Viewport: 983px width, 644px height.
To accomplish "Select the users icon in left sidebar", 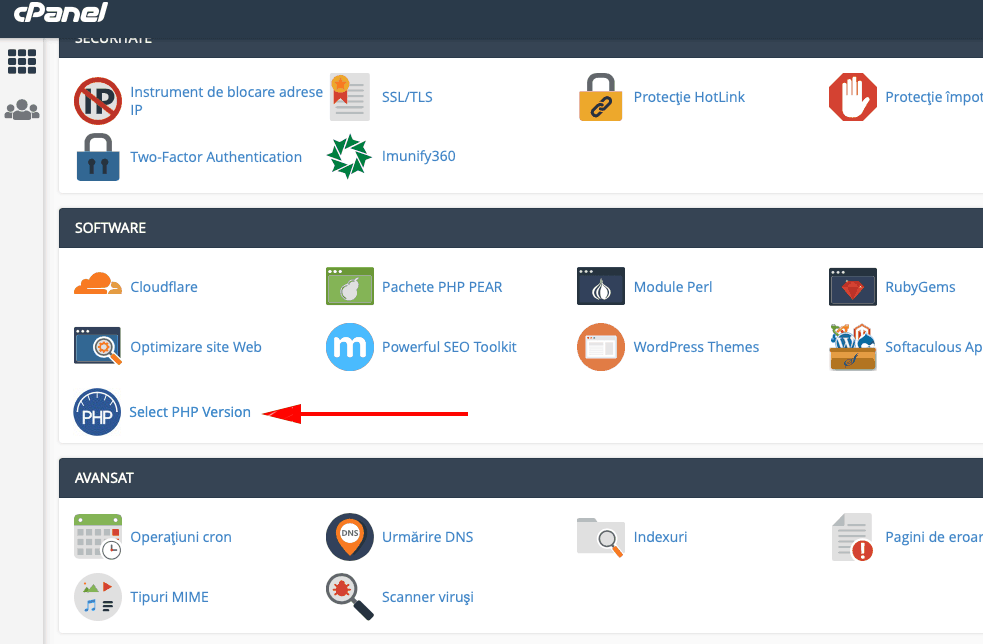I will click(x=22, y=110).
